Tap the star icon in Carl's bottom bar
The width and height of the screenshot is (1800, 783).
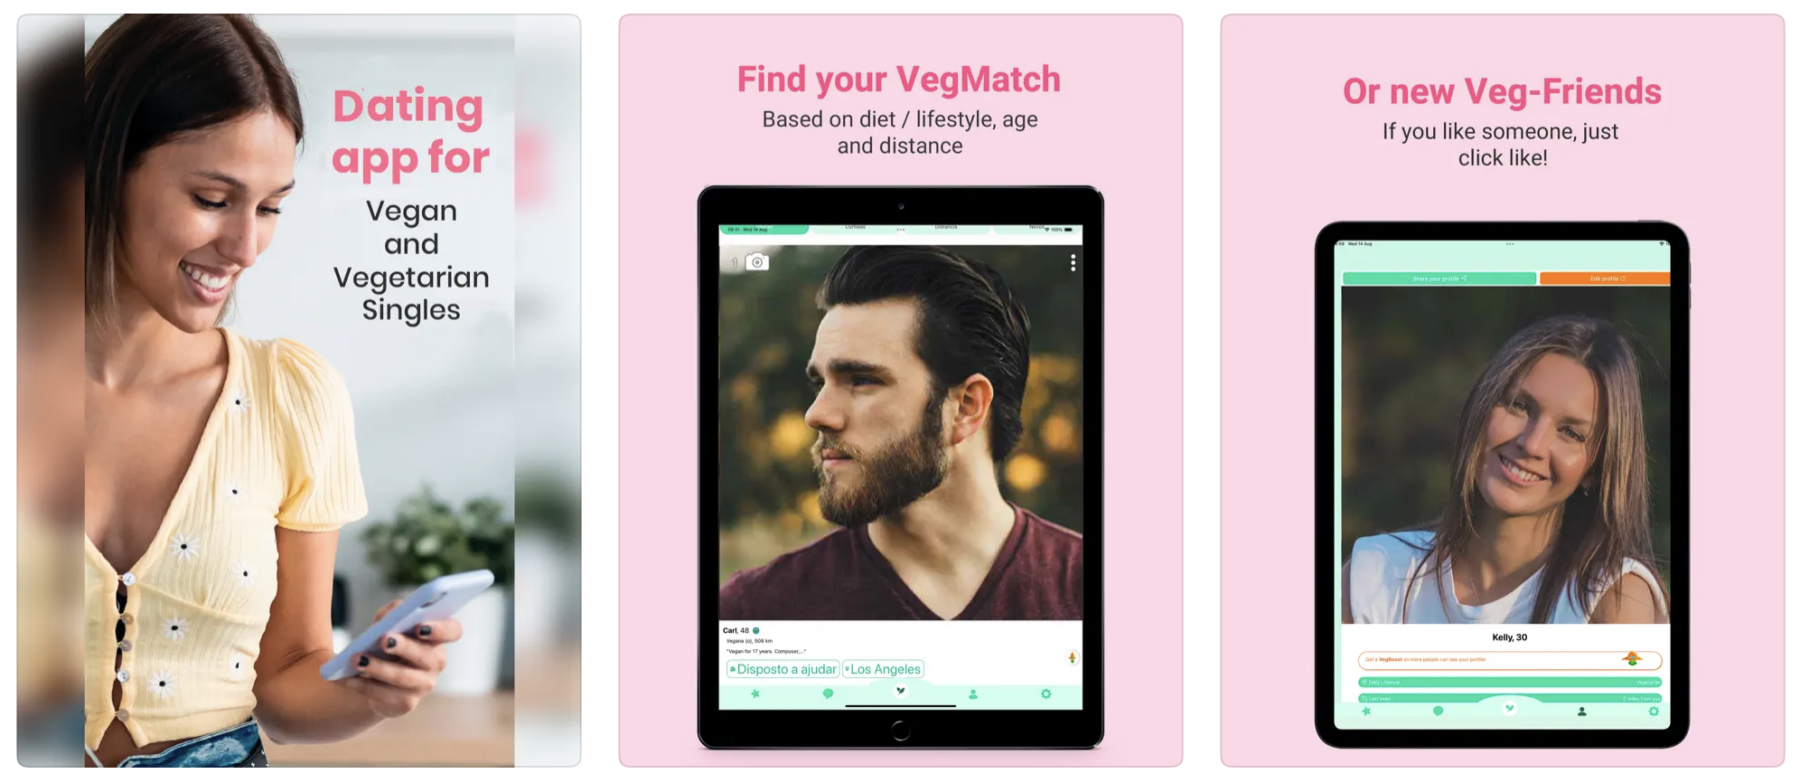[x=755, y=693]
